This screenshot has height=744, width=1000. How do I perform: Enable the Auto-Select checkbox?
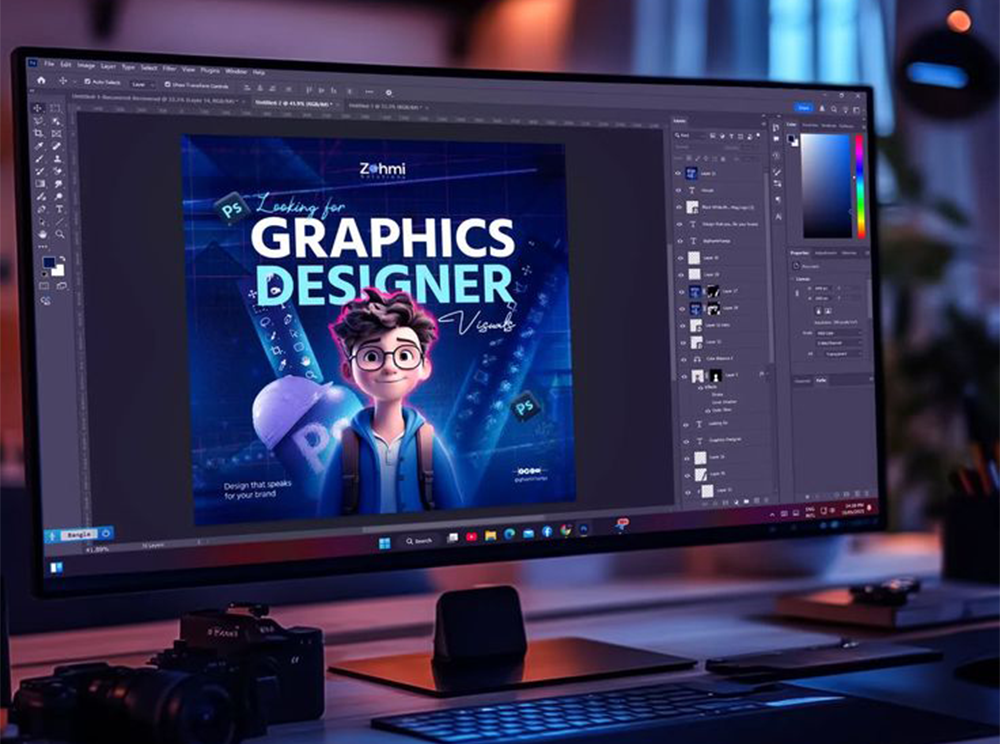click(88, 81)
